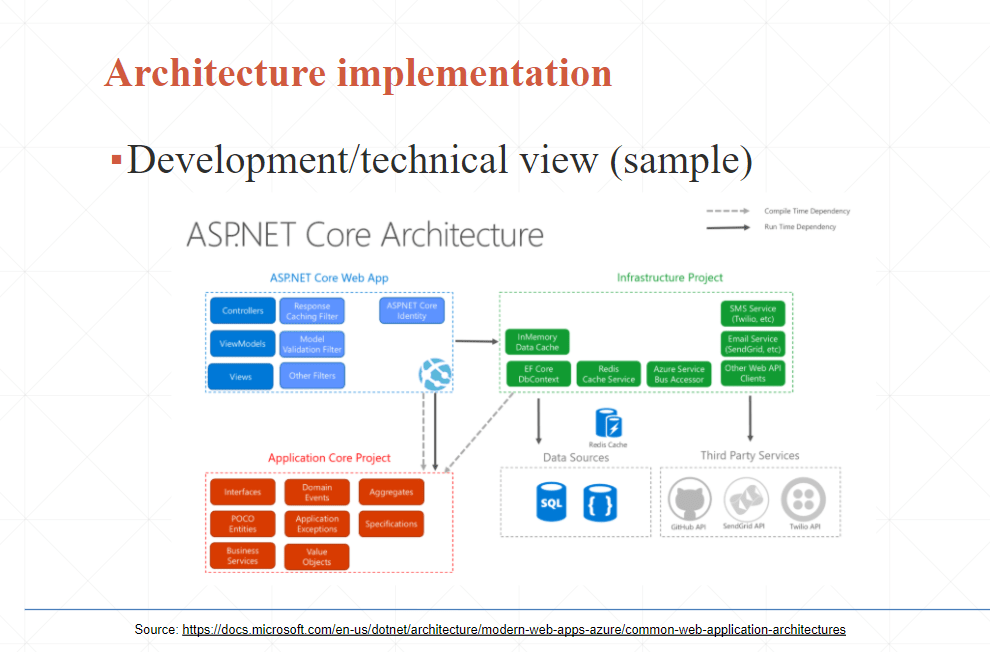Click the 'Data Sources' label
Viewport: 990px width, 652px height.
coord(576,458)
